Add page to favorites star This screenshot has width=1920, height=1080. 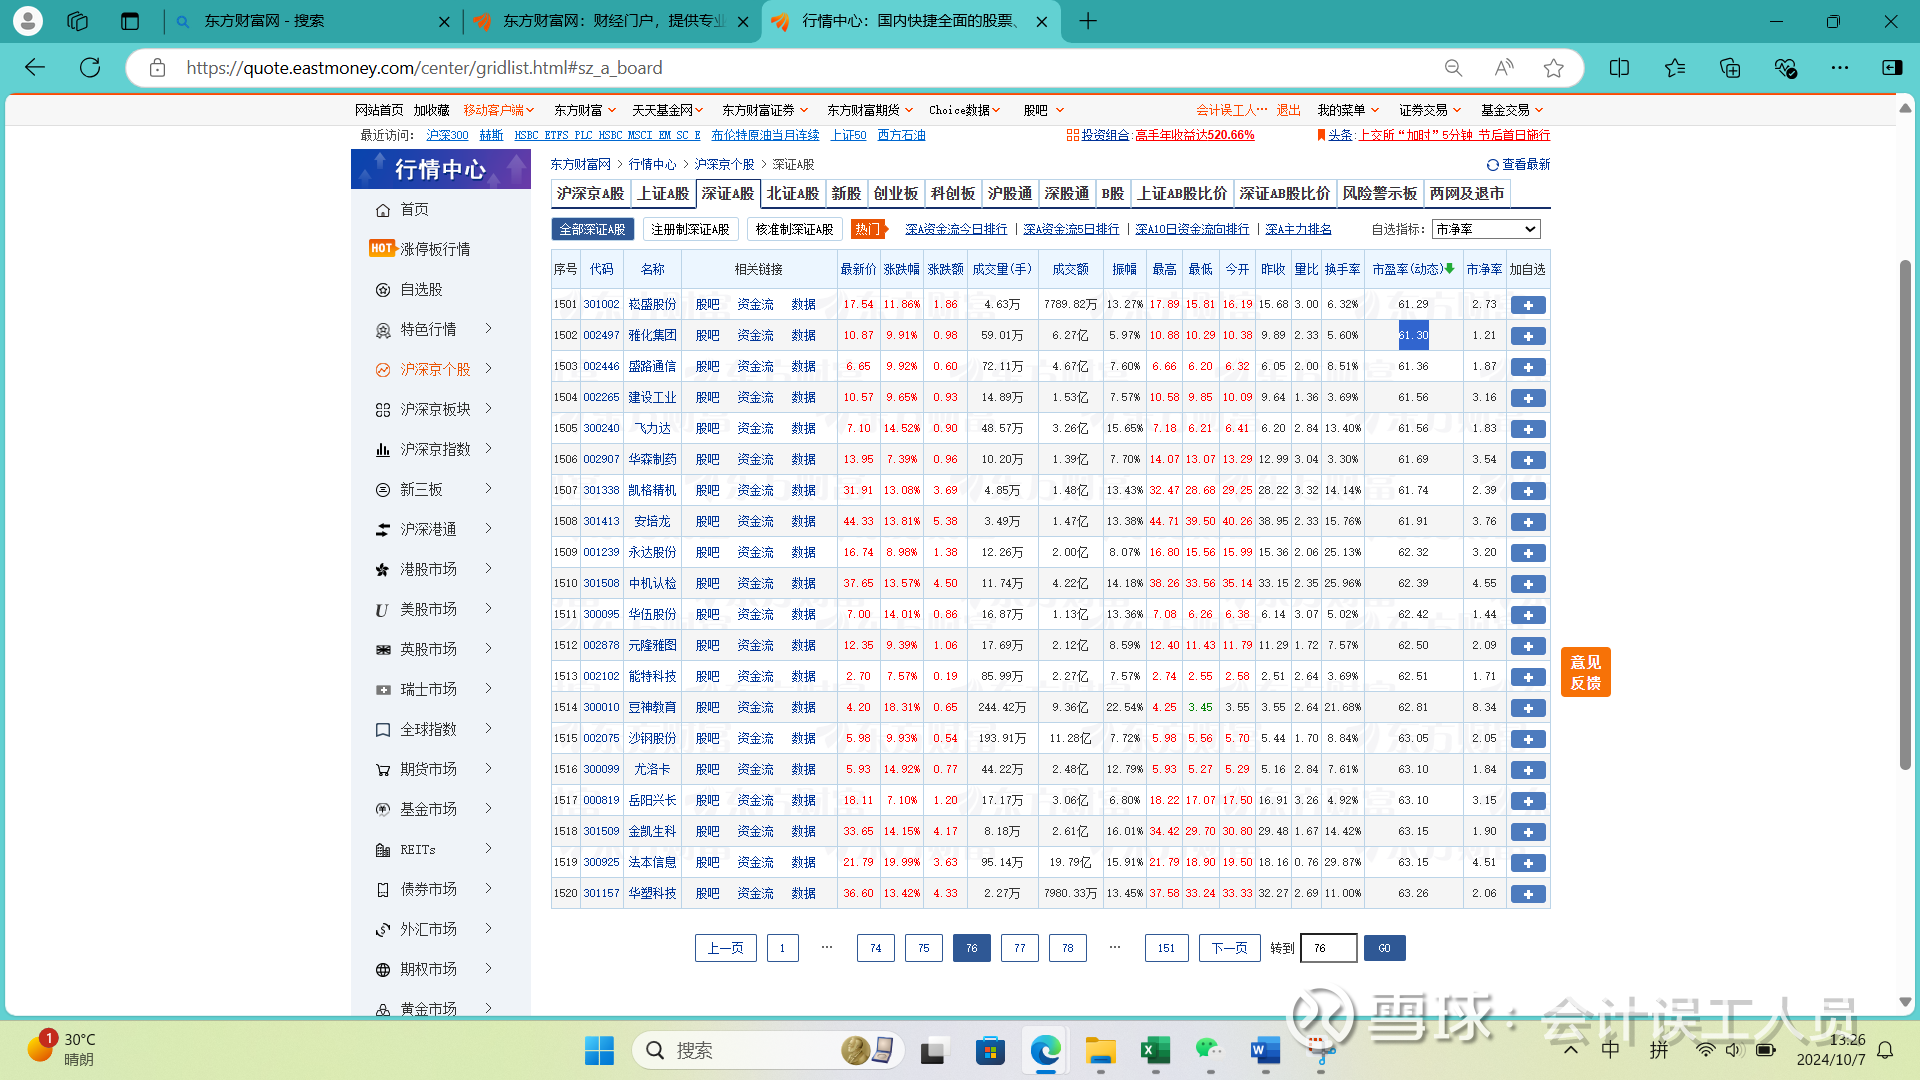(x=1553, y=67)
